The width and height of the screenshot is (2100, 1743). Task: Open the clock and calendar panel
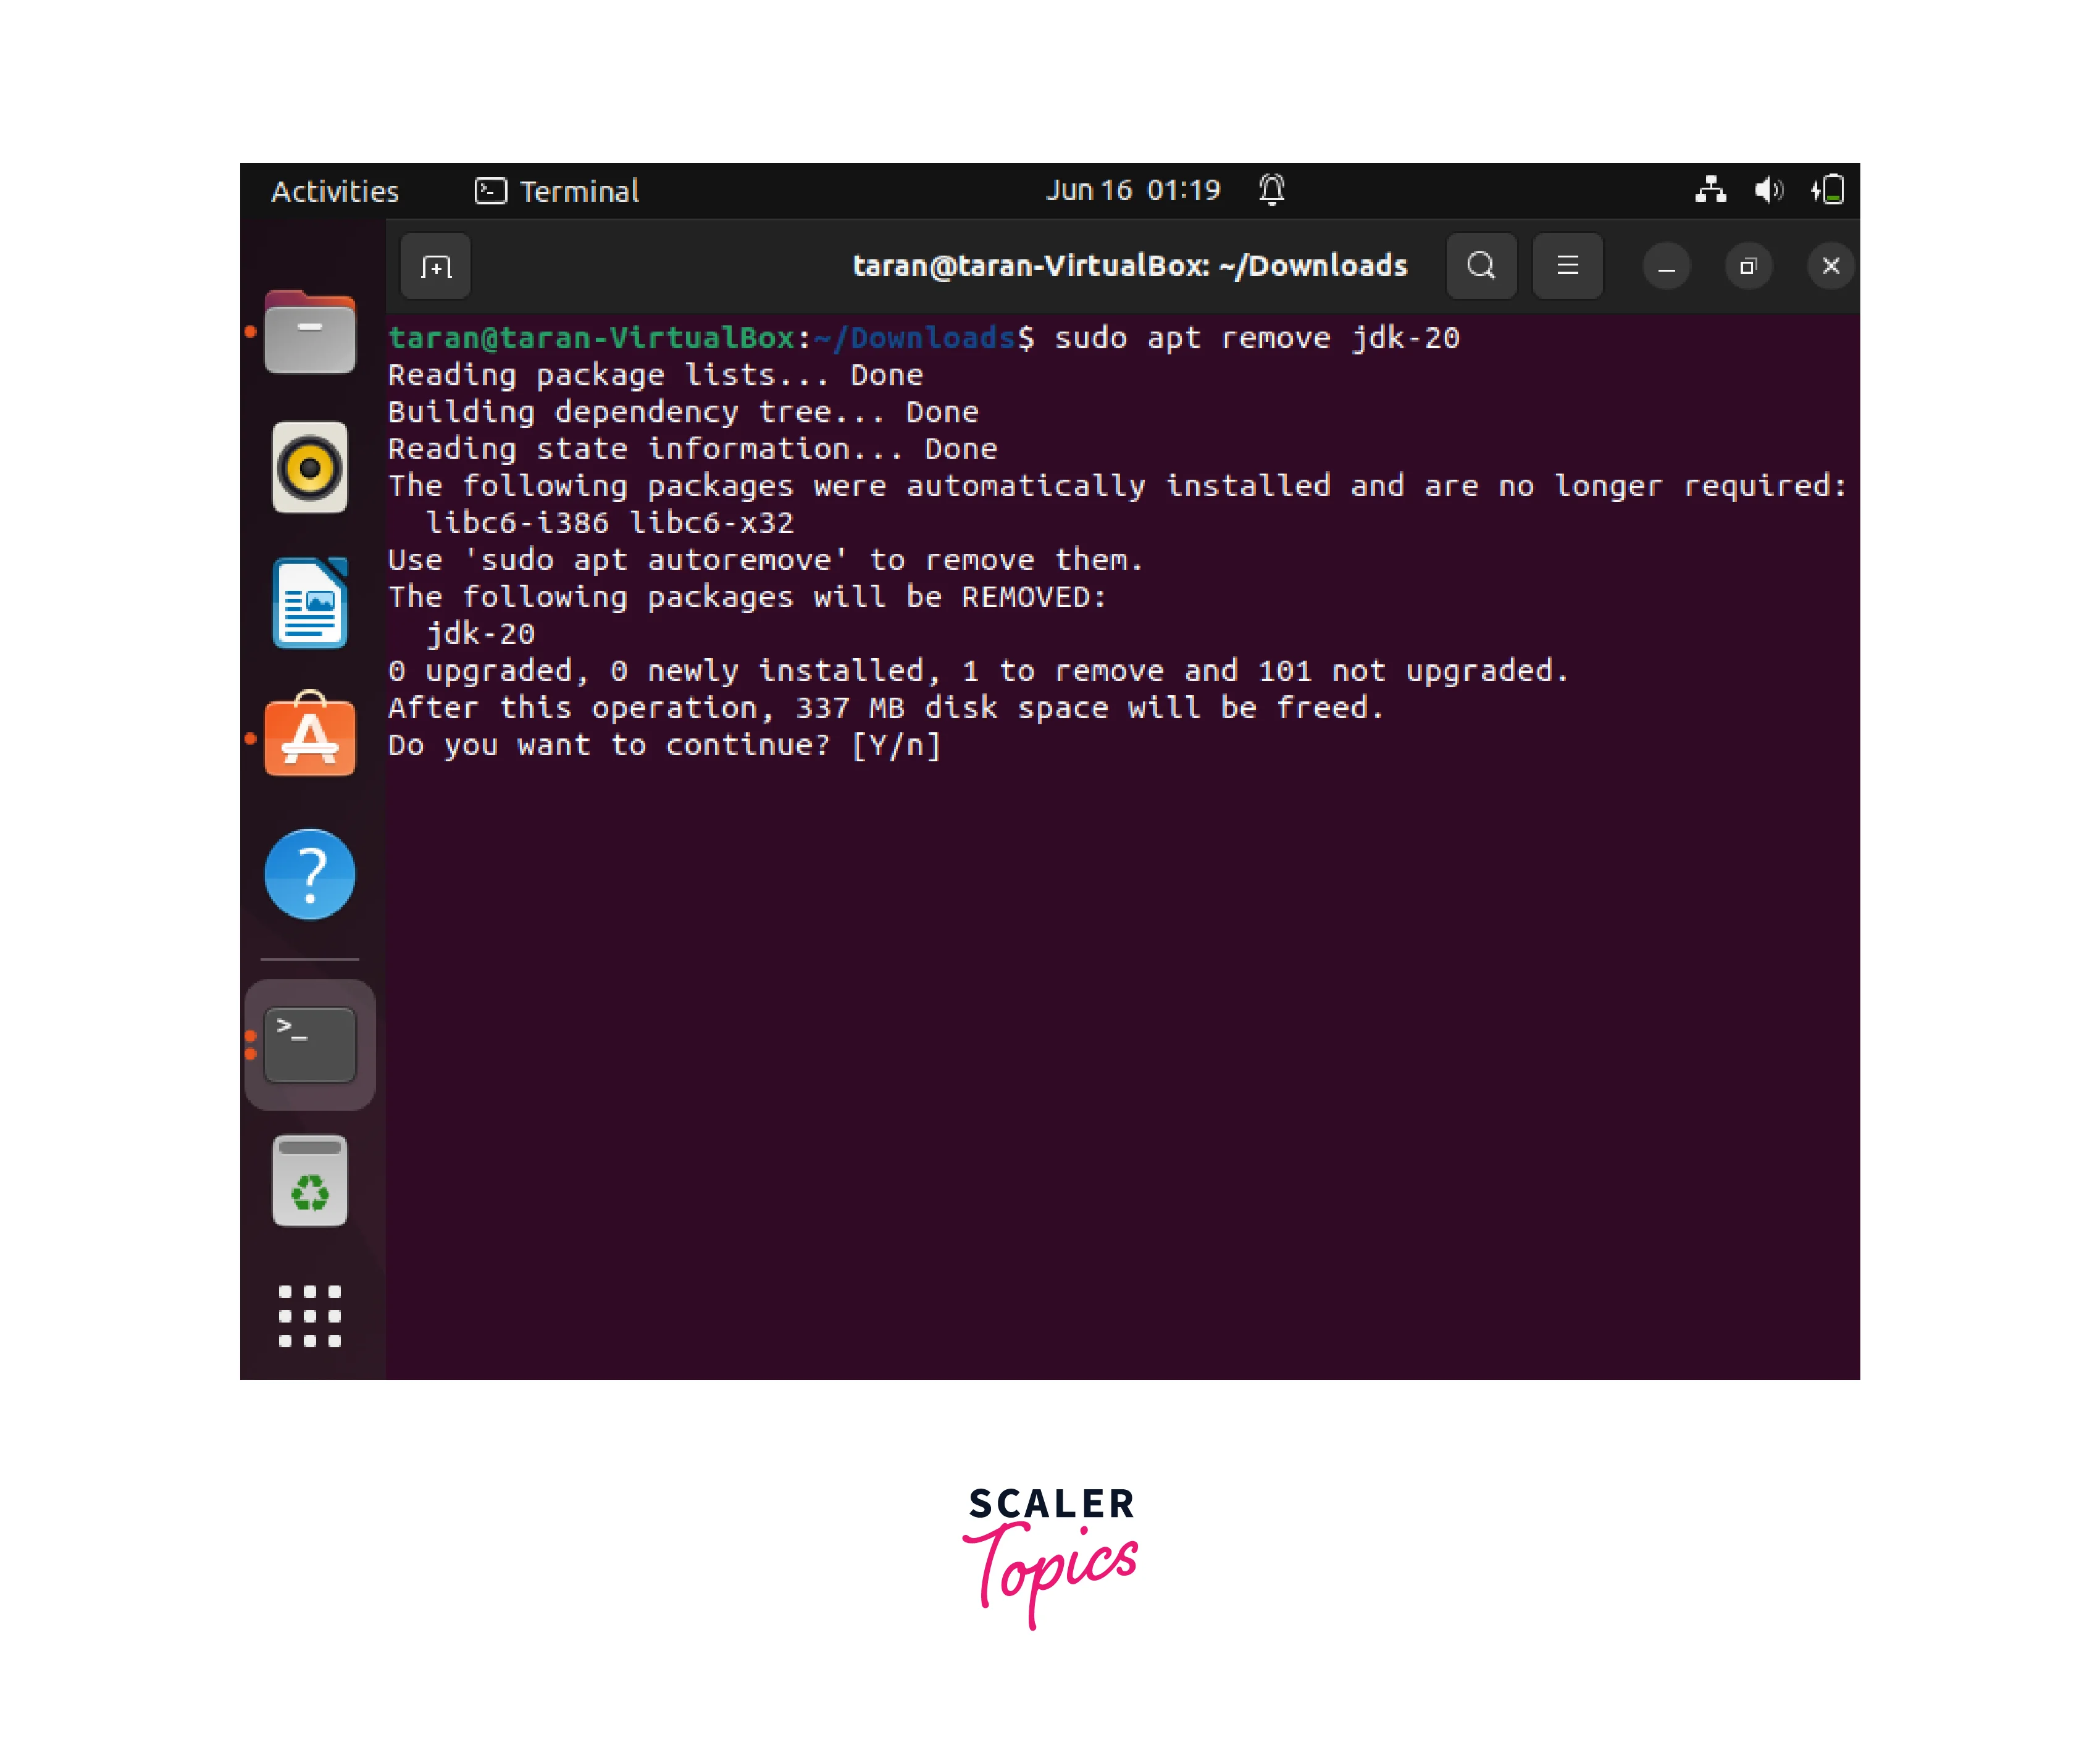tap(1132, 190)
